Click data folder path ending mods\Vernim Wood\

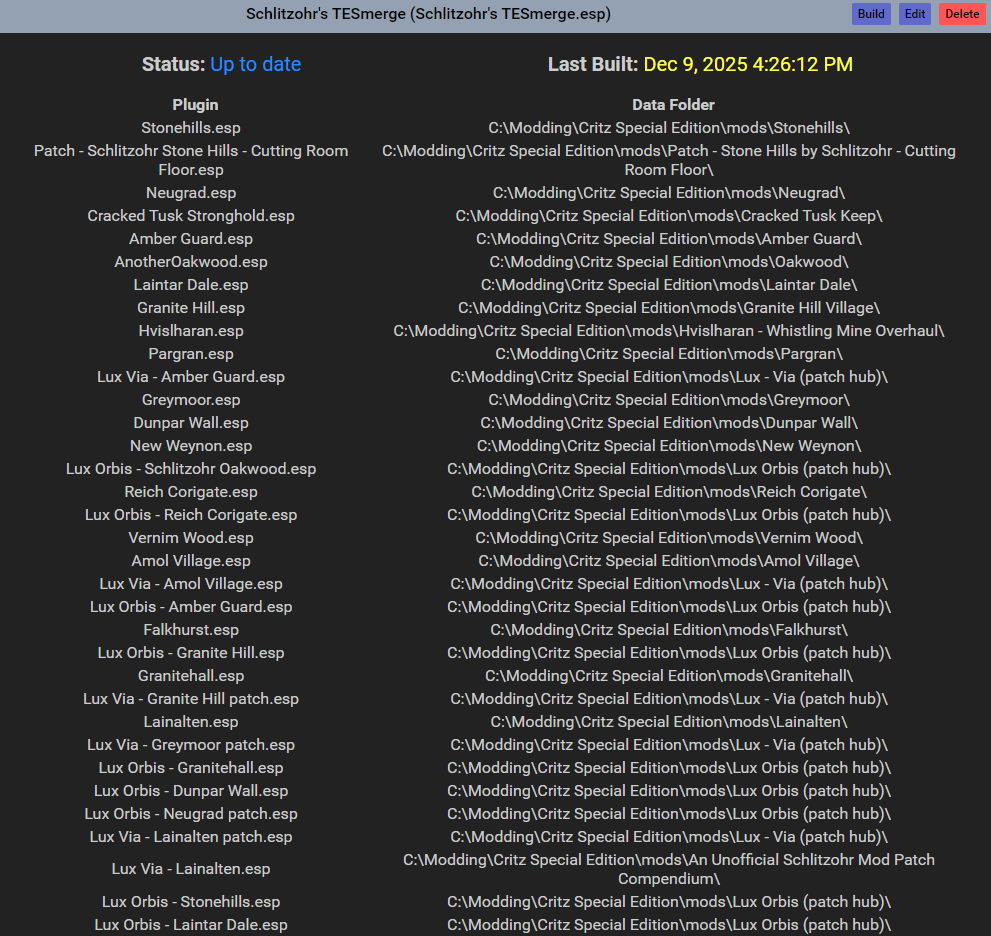669,538
